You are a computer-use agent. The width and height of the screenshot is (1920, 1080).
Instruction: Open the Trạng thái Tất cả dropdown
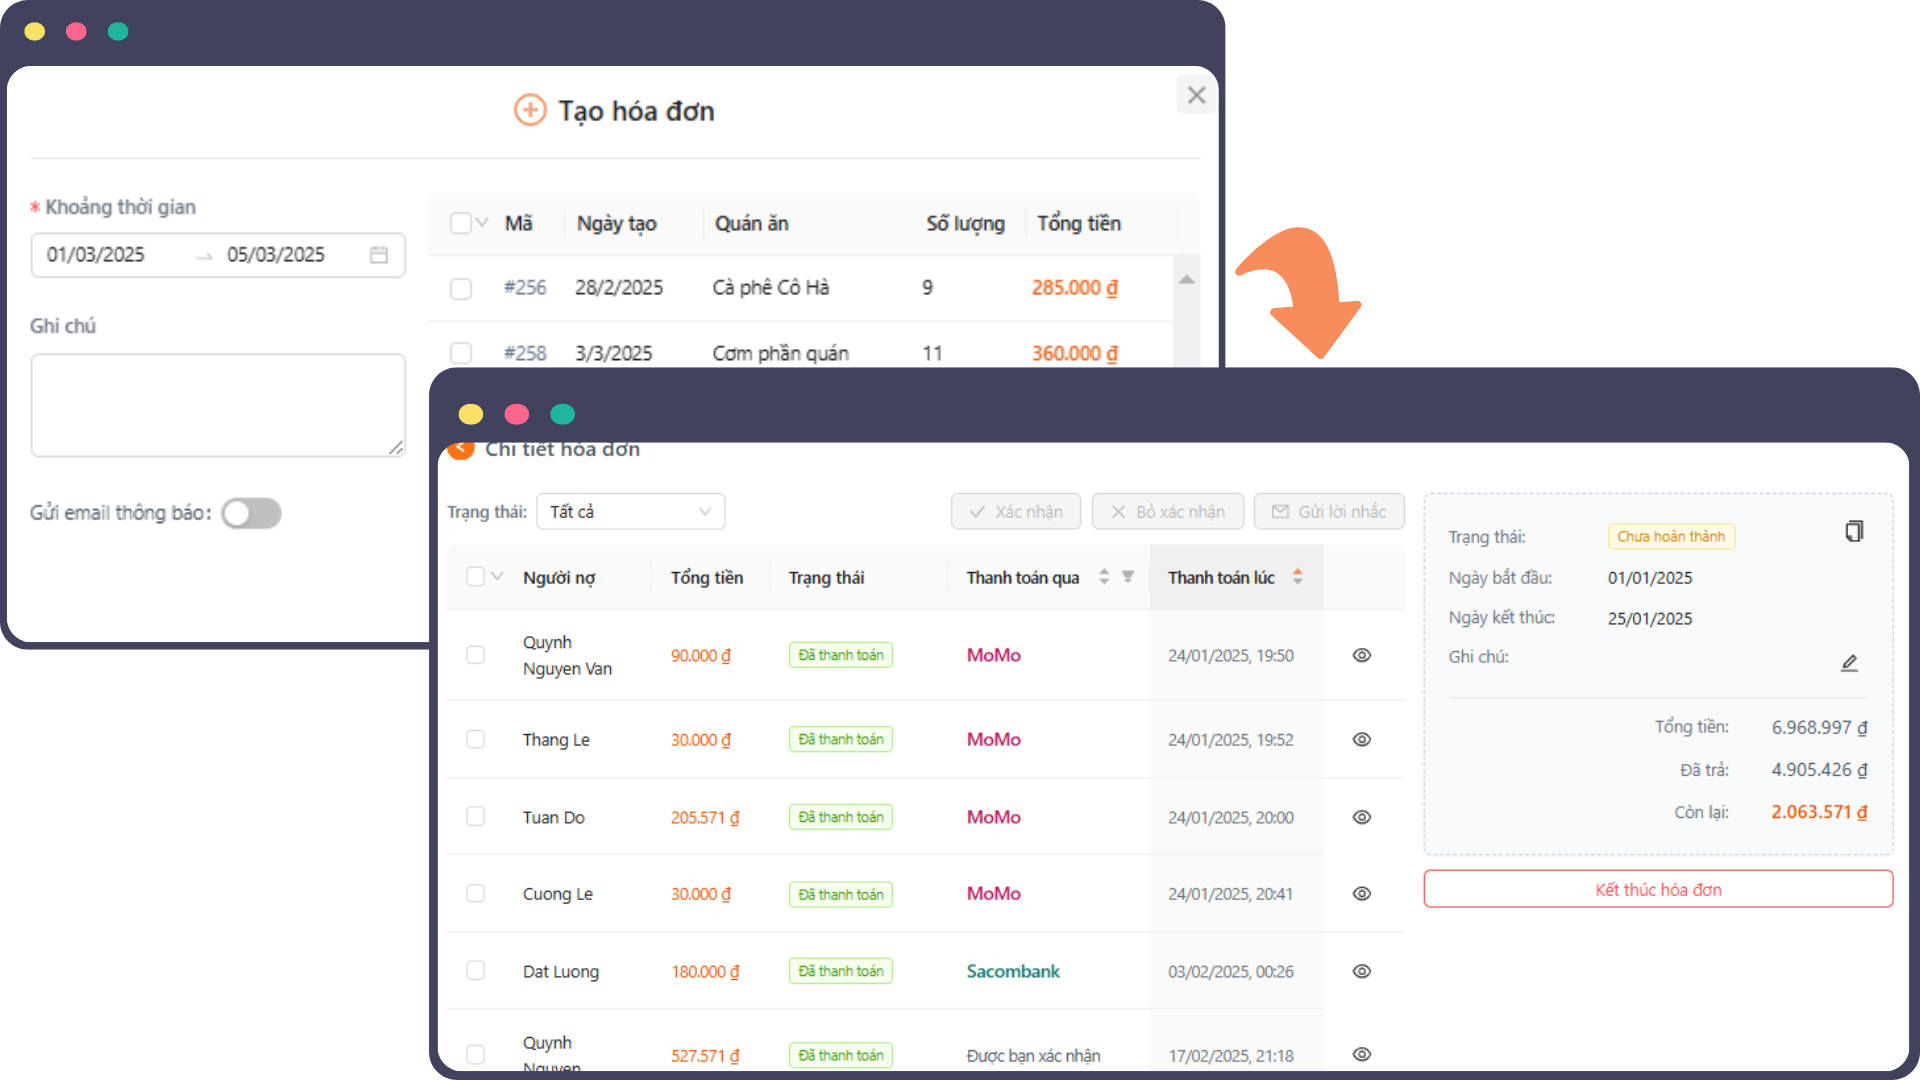630,512
